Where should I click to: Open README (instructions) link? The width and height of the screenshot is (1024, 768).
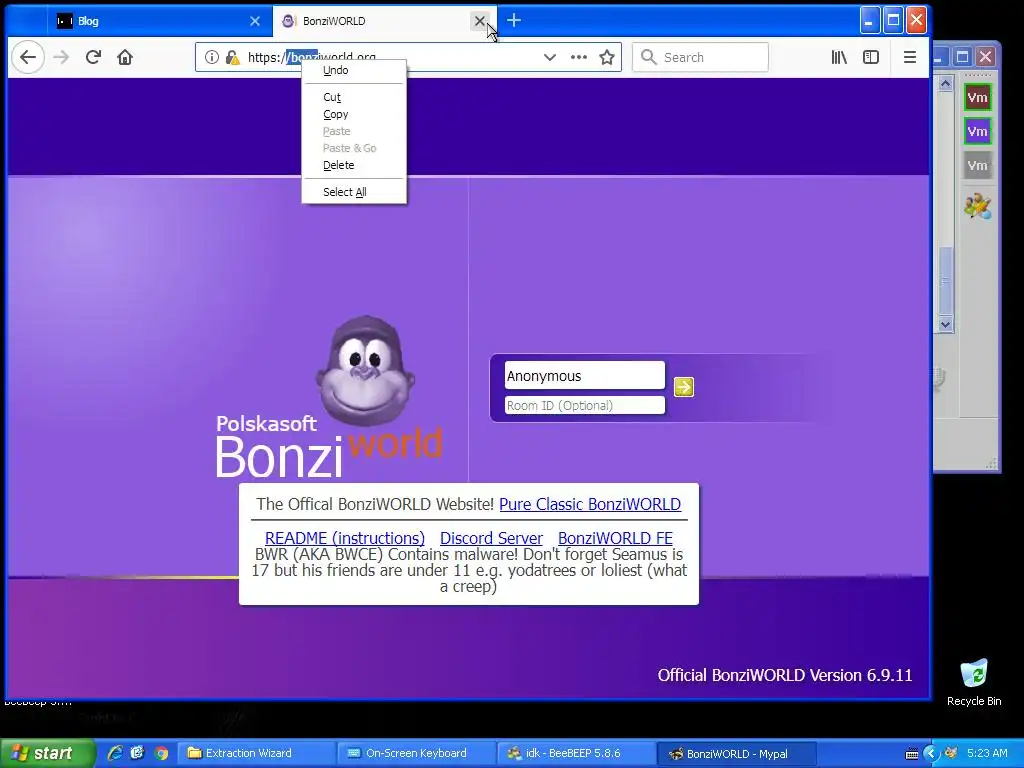coord(345,538)
